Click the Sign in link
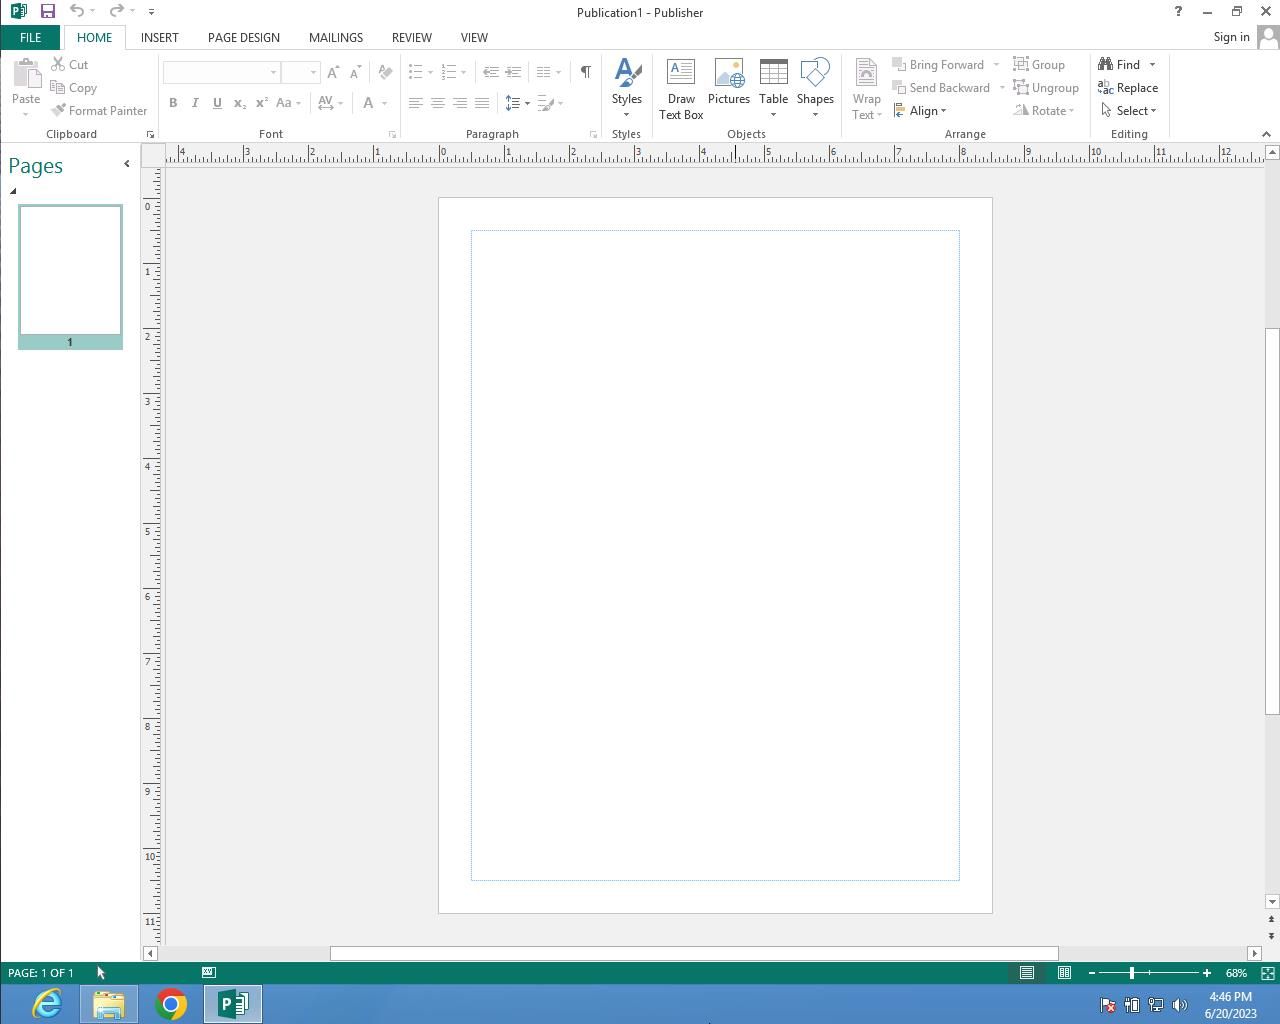Image resolution: width=1280 pixels, height=1024 pixels. [1231, 37]
